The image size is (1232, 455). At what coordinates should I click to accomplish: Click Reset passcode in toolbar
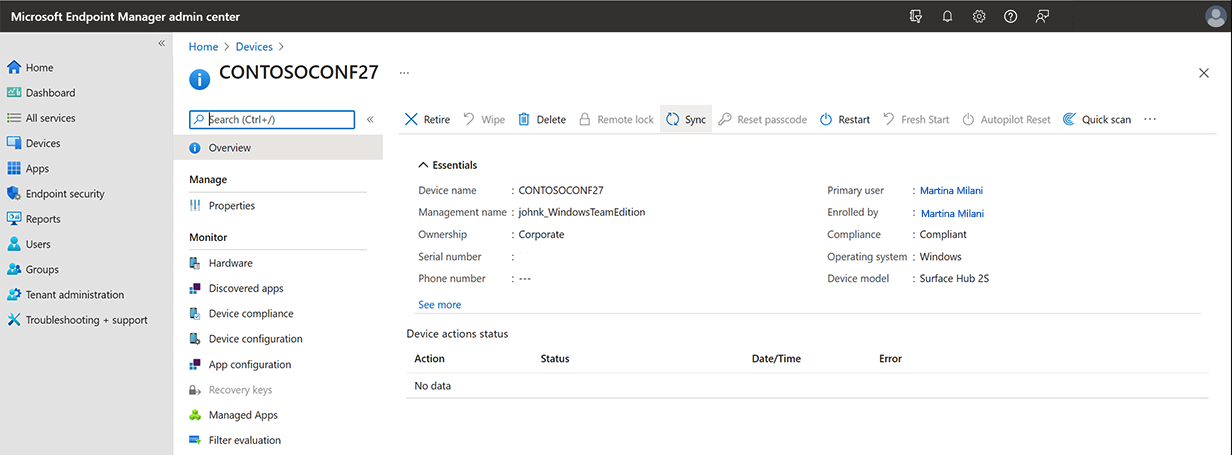(762, 119)
